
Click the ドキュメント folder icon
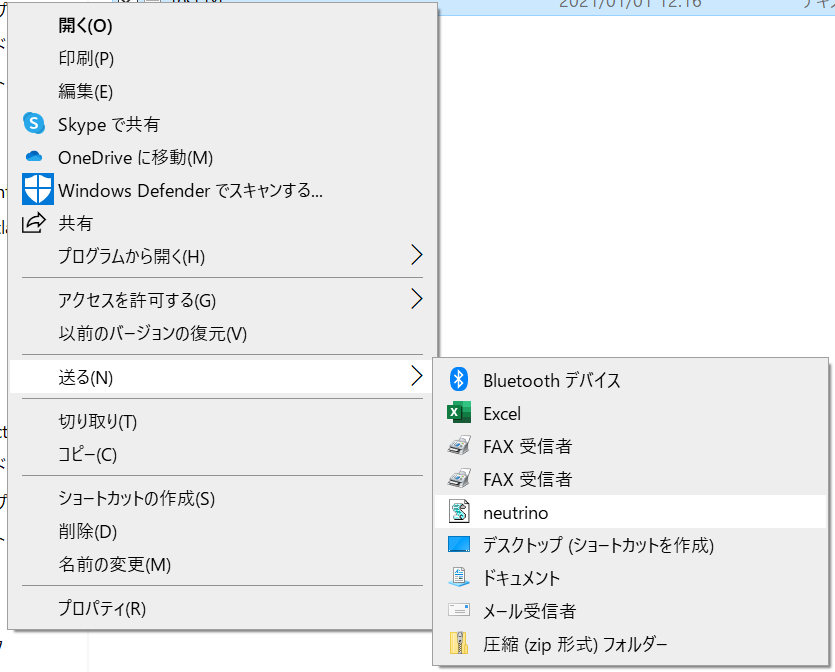pyautogui.click(x=459, y=578)
